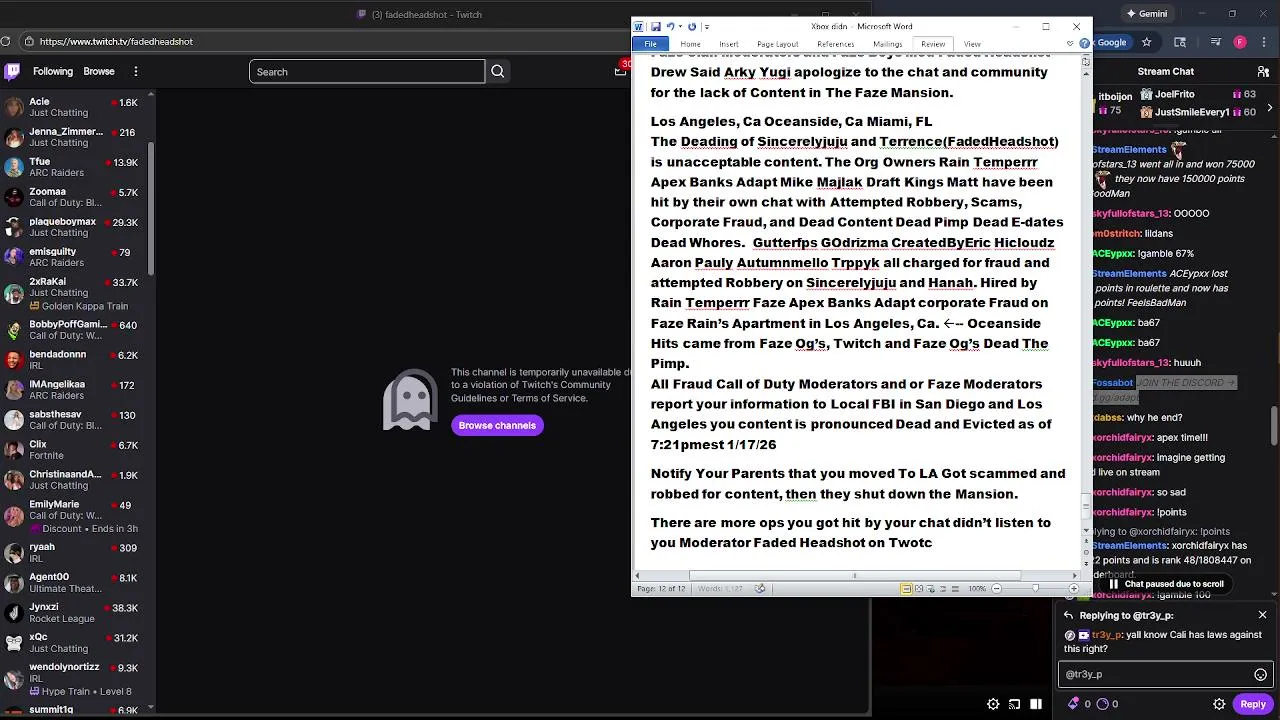Image resolution: width=1280 pixels, height=720 pixels.
Task: Open xQc channel in sidebar
Action: pyautogui.click(x=75, y=642)
